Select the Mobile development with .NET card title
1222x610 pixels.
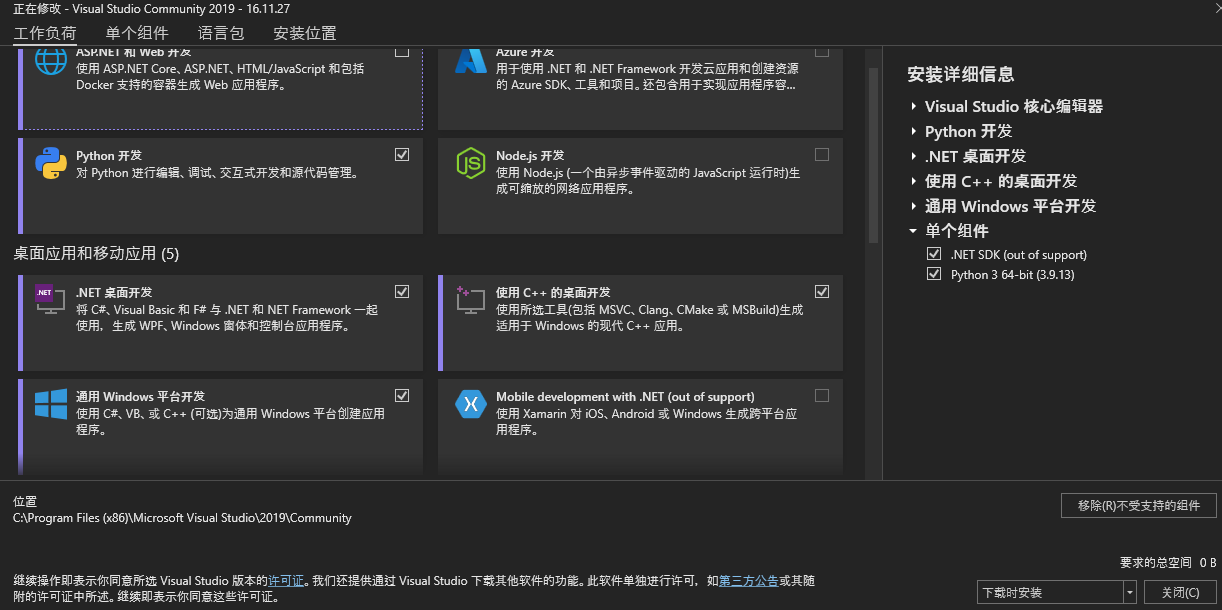point(625,397)
